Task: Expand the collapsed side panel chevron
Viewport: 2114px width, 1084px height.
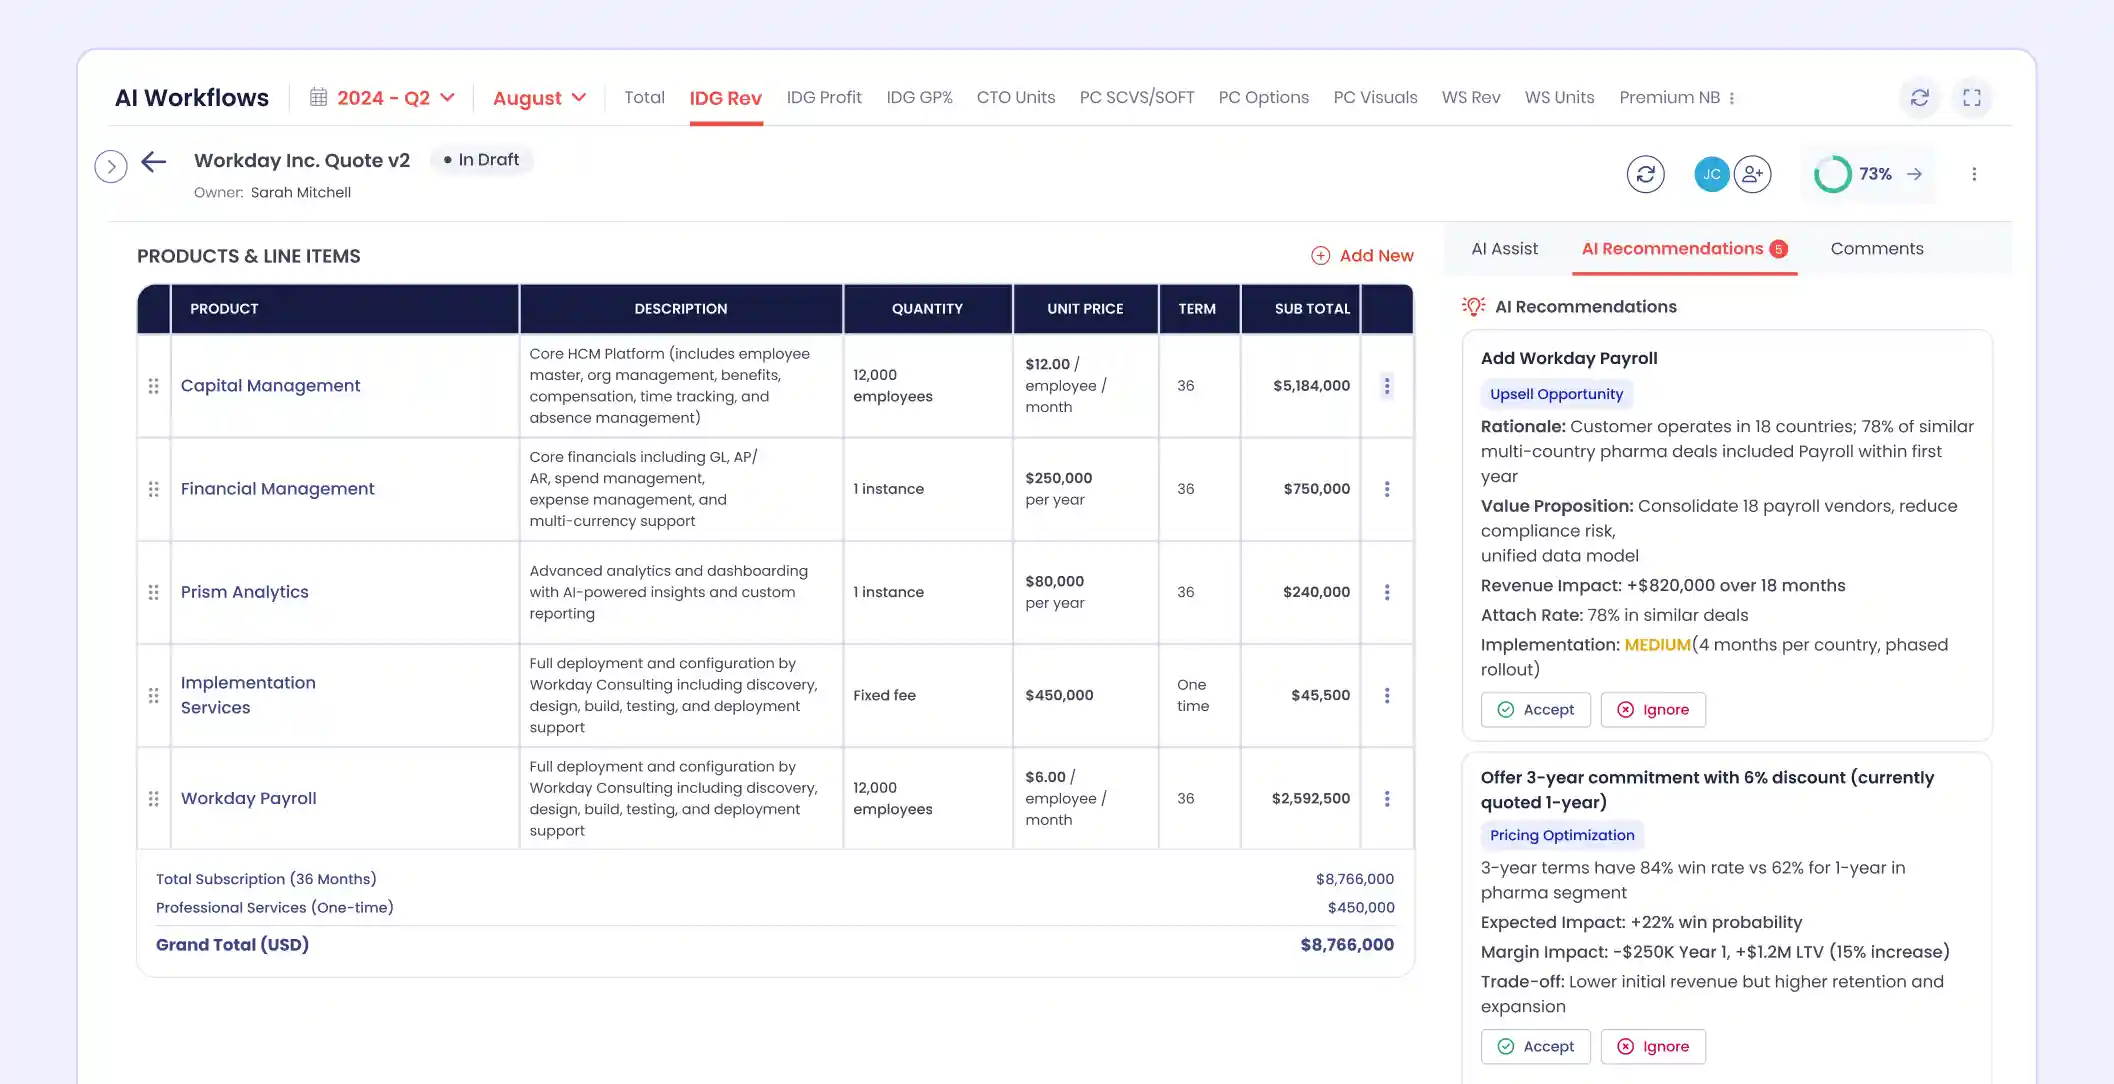Action: point(111,166)
